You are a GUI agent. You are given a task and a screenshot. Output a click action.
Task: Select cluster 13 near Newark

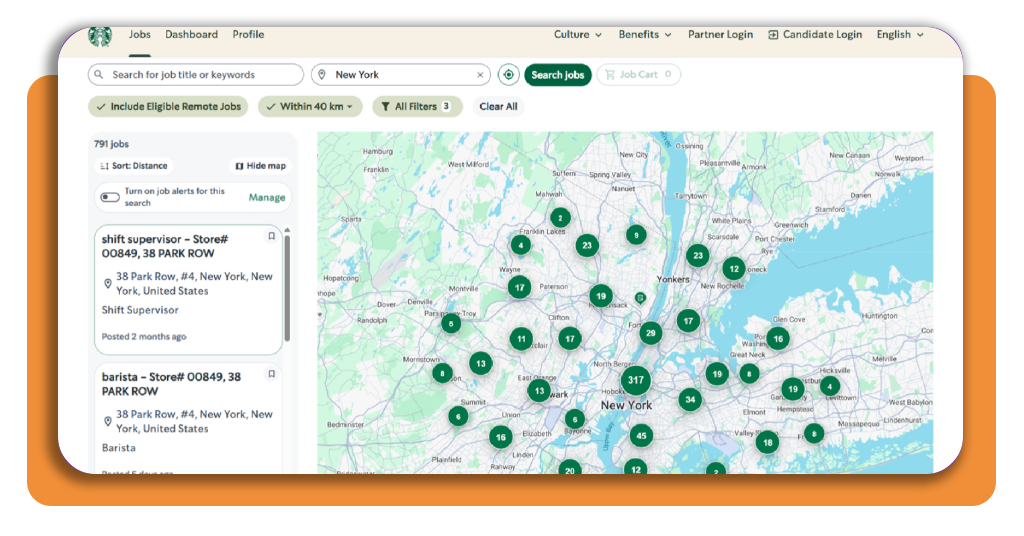pos(539,391)
